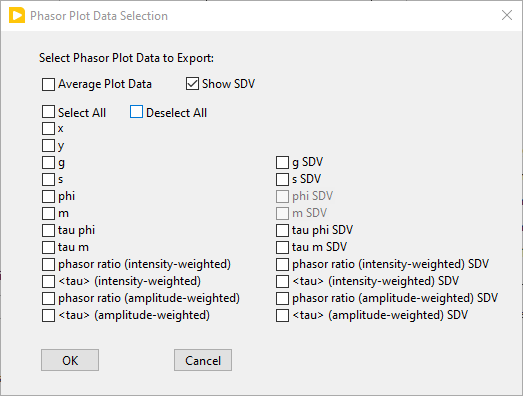
Task: Enable the Average Plot Data checkbox
Action: 48,84
